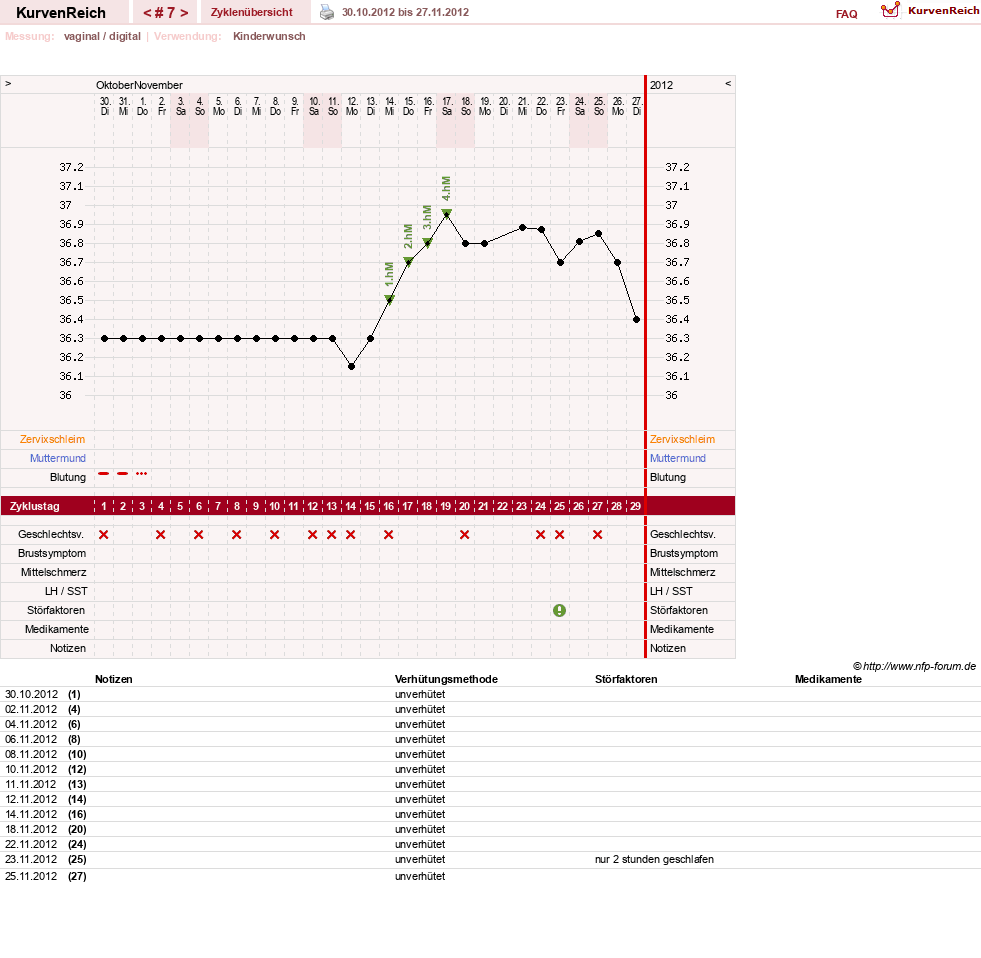Click the KurvenReich logo icon
This screenshot has height=958, width=981.
(890, 10)
